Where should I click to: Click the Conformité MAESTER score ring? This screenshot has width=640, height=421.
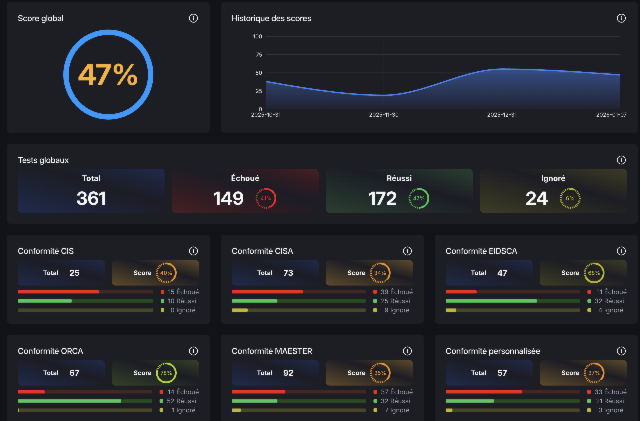tap(380, 373)
